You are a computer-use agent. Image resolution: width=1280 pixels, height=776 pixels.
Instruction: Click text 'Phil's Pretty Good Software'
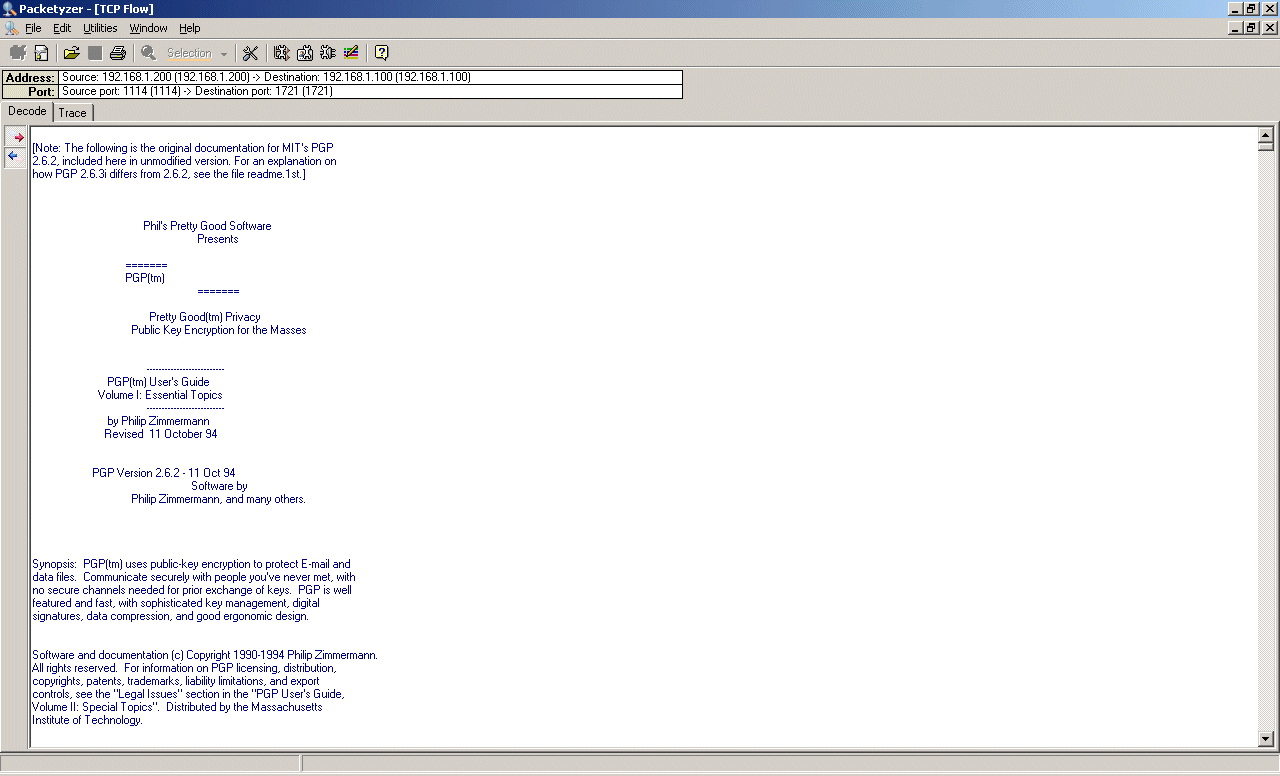[x=207, y=226]
